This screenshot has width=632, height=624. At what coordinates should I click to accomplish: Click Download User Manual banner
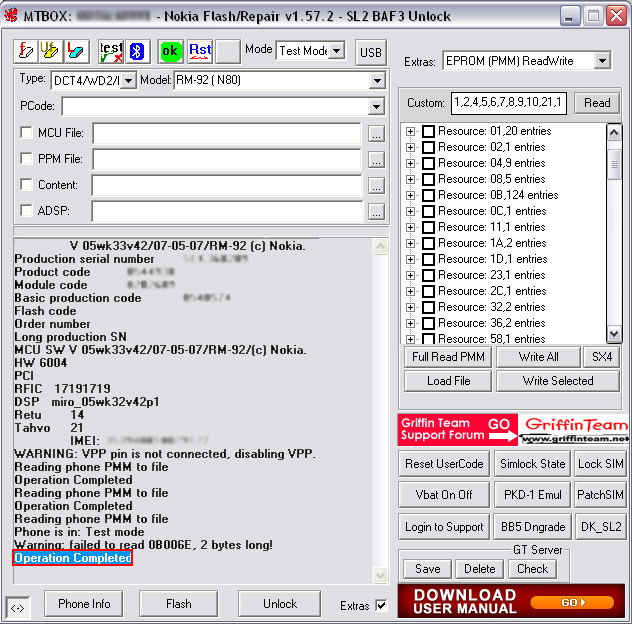[x=511, y=601]
